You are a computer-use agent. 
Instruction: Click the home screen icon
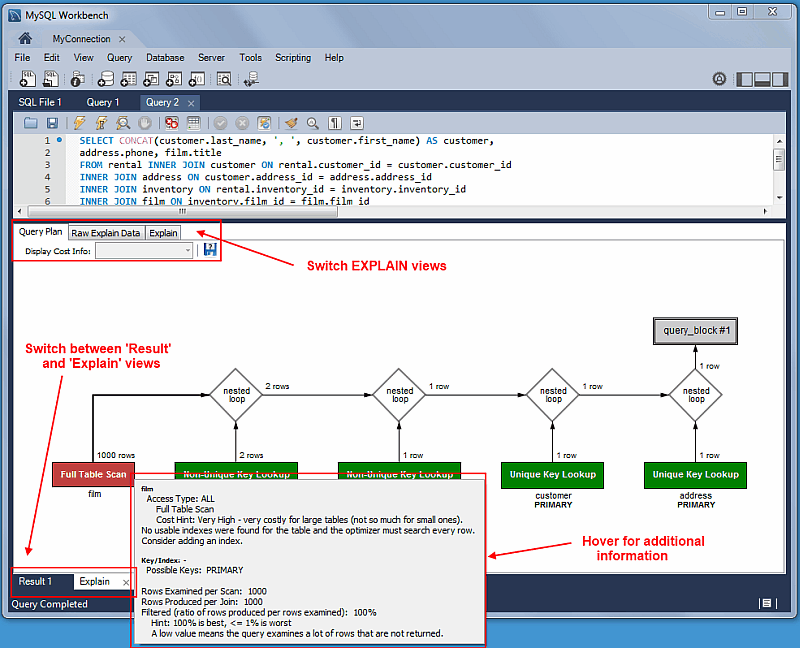pyautogui.click(x=25, y=38)
